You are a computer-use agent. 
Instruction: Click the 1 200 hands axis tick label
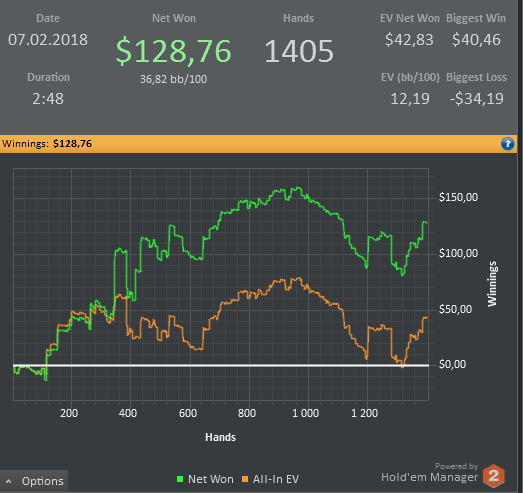point(365,413)
